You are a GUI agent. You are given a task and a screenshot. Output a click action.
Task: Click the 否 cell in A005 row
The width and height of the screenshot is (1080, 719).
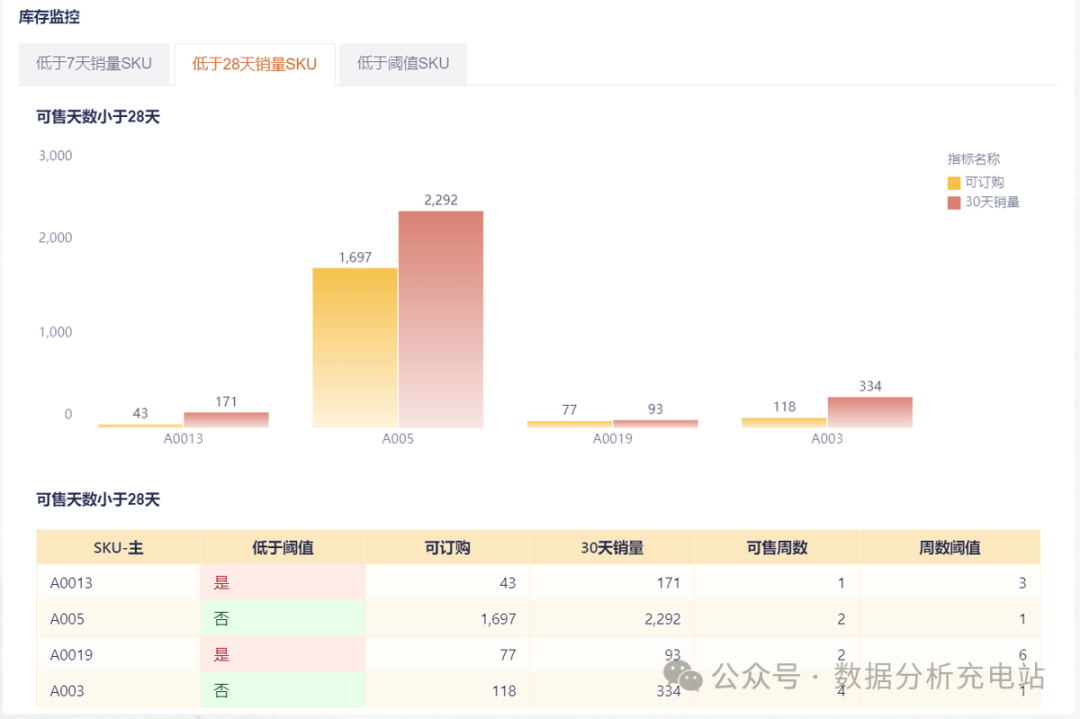pyautogui.click(x=282, y=618)
